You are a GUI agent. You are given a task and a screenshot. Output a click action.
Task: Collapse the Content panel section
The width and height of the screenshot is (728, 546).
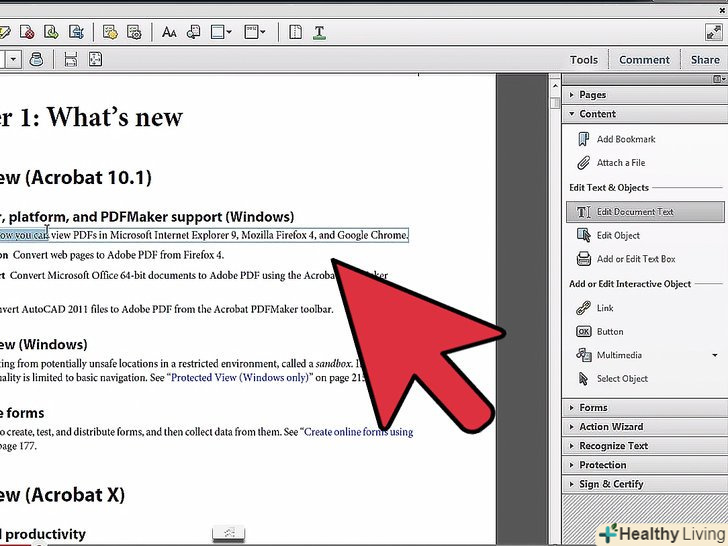click(644, 114)
